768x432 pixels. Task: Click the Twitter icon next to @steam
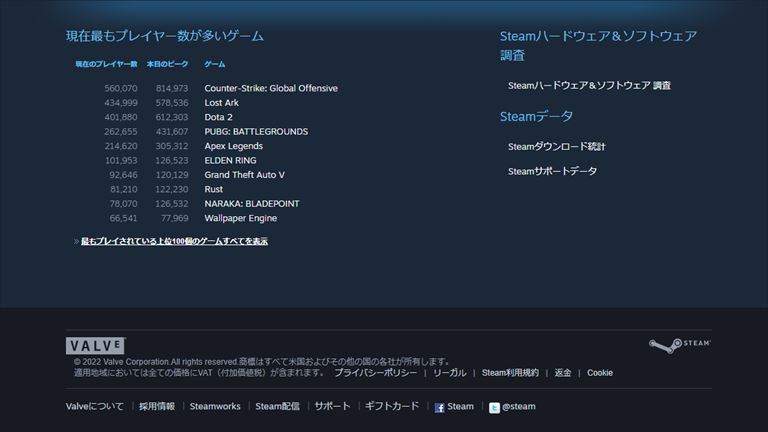point(494,408)
